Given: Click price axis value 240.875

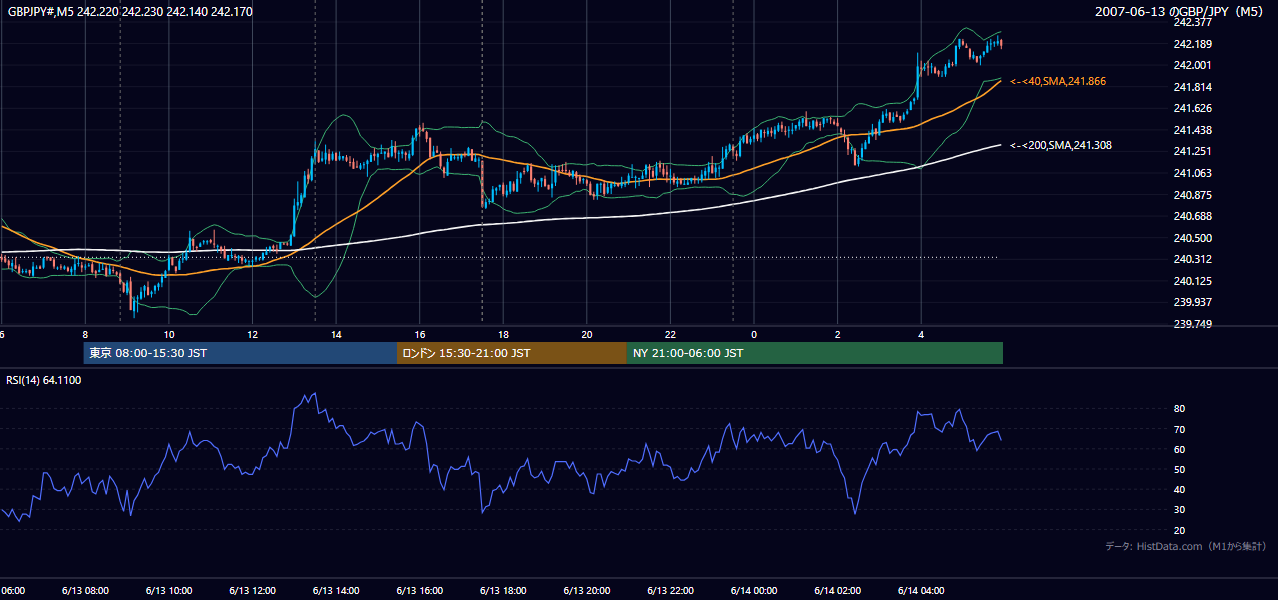Looking at the screenshot, I should 1192,195.
